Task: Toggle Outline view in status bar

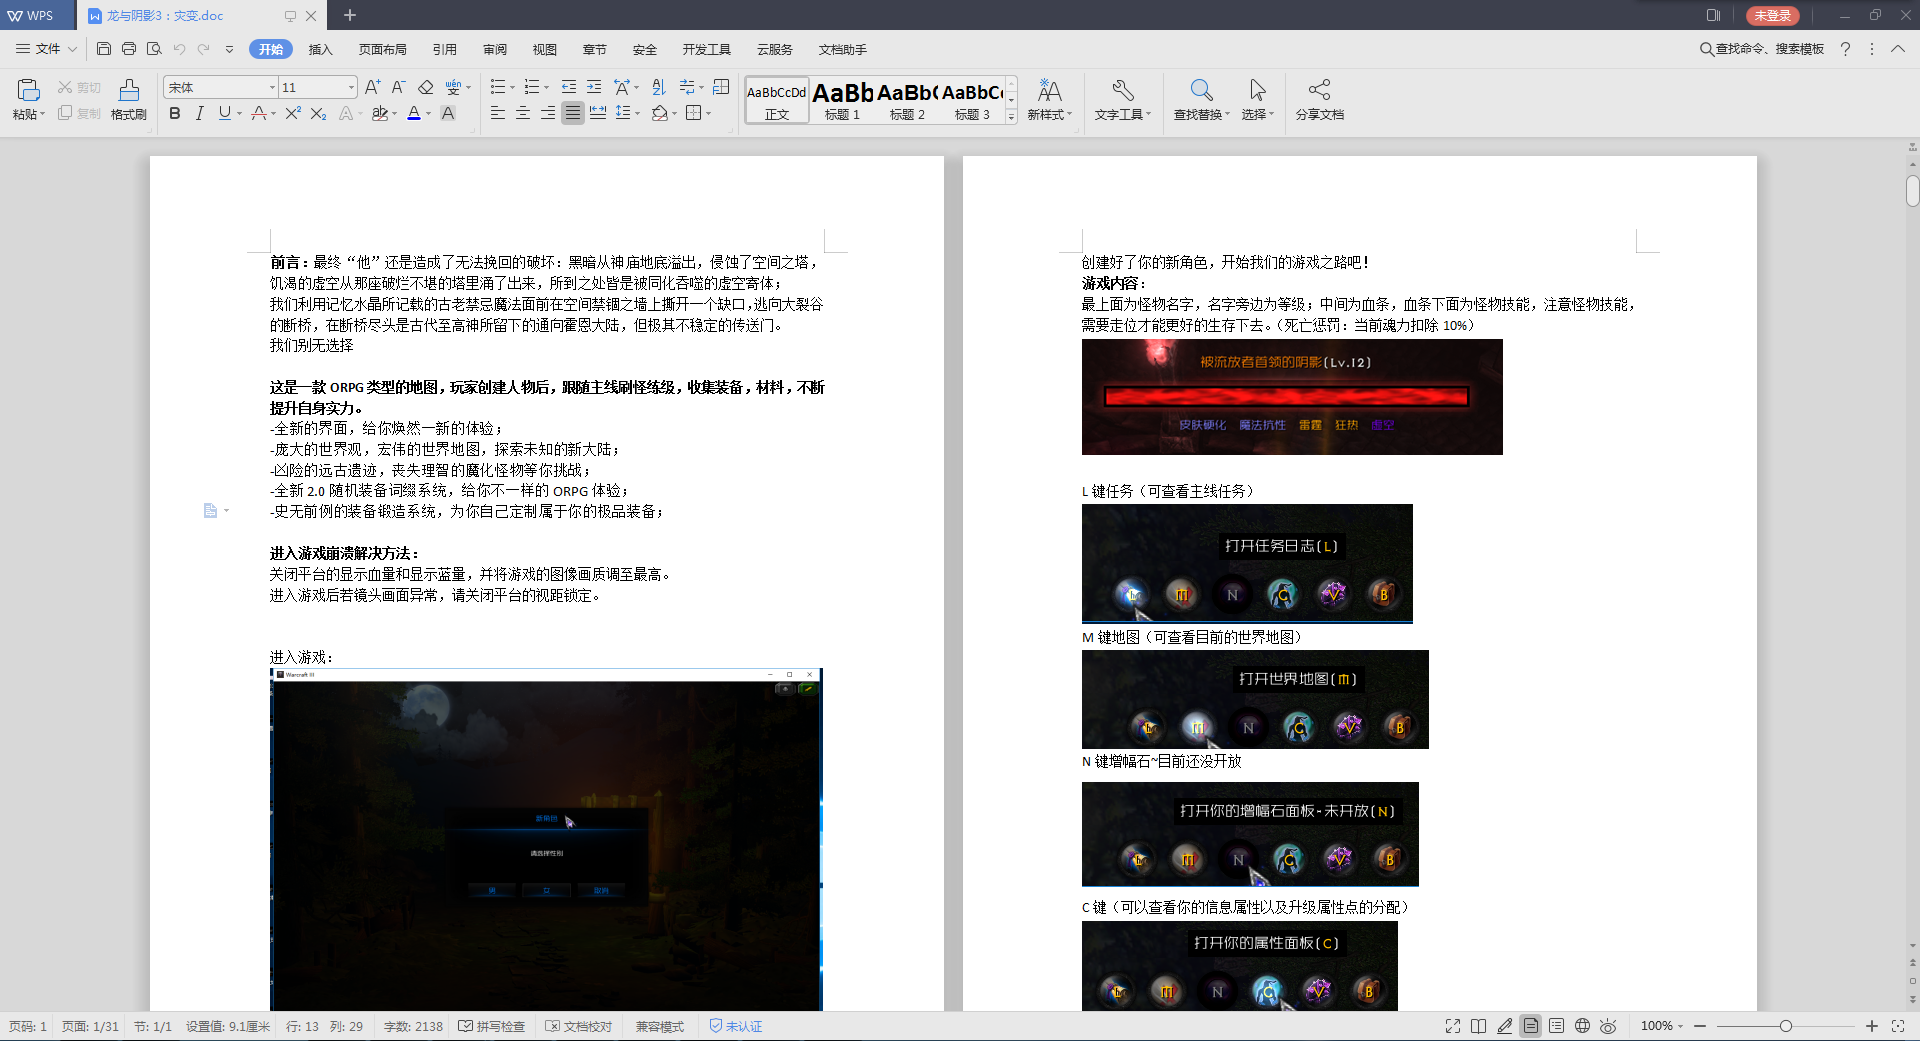Action: point(1557,1026)
